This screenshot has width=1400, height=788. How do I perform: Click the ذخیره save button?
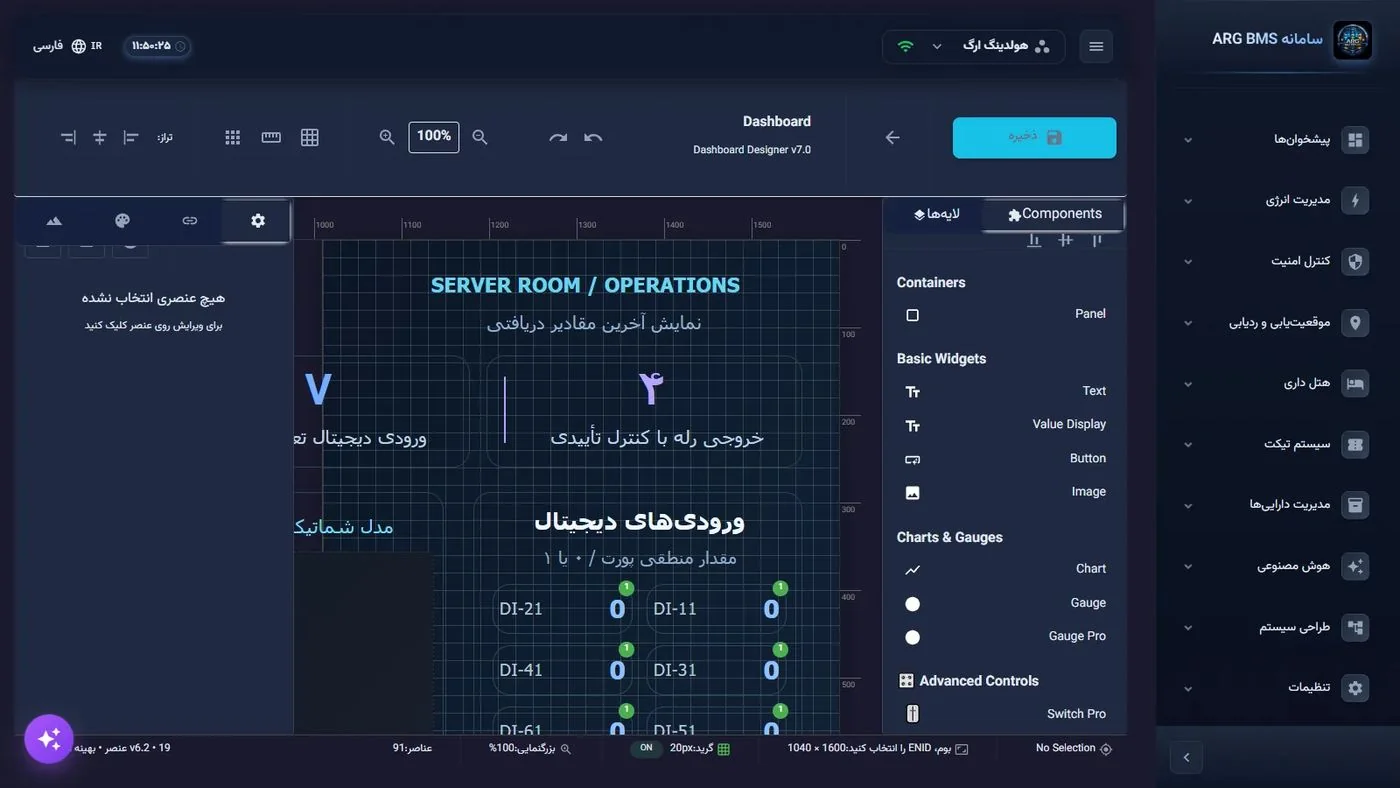click(x=1034, y=138)
